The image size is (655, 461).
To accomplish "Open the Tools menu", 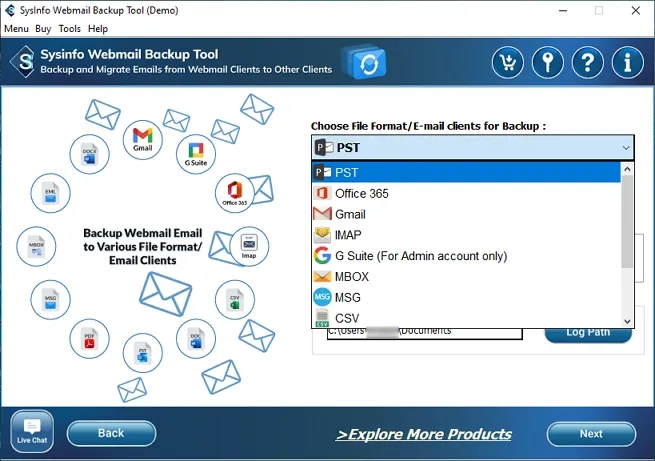I will pyautogui.click(x=69, y=29).
